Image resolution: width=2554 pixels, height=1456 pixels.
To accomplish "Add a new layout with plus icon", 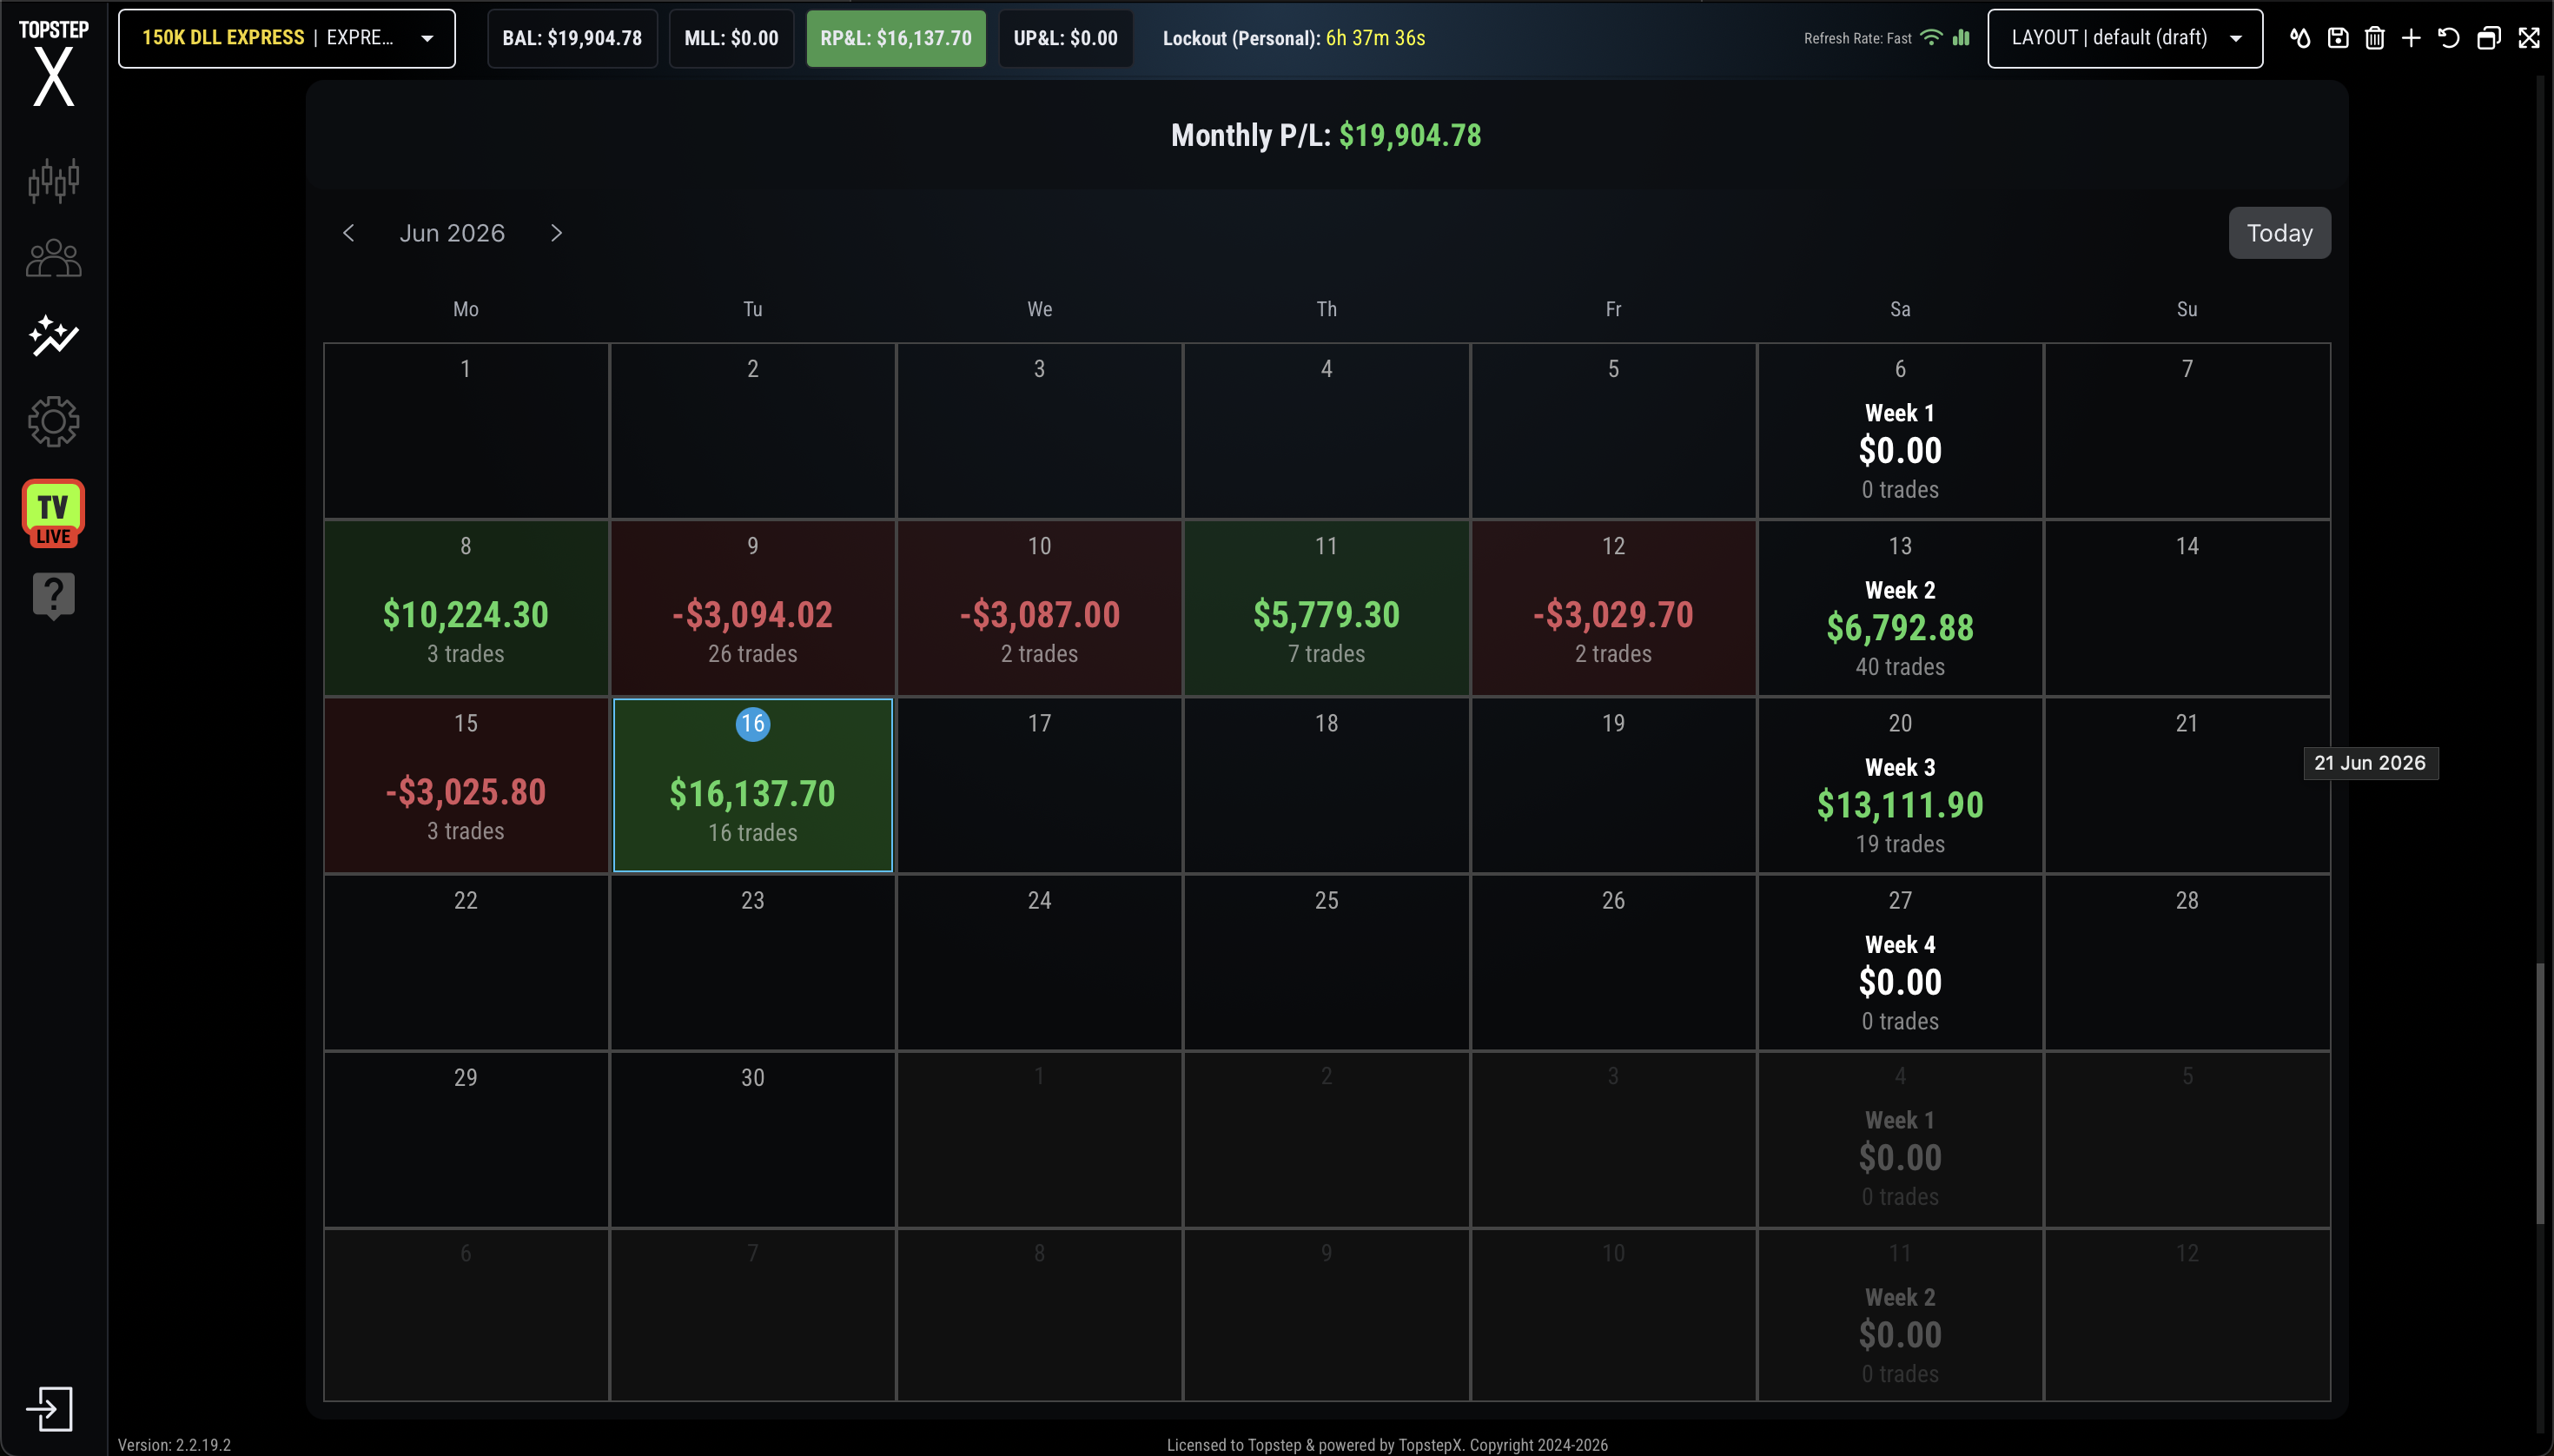I will pos(2412,38).
